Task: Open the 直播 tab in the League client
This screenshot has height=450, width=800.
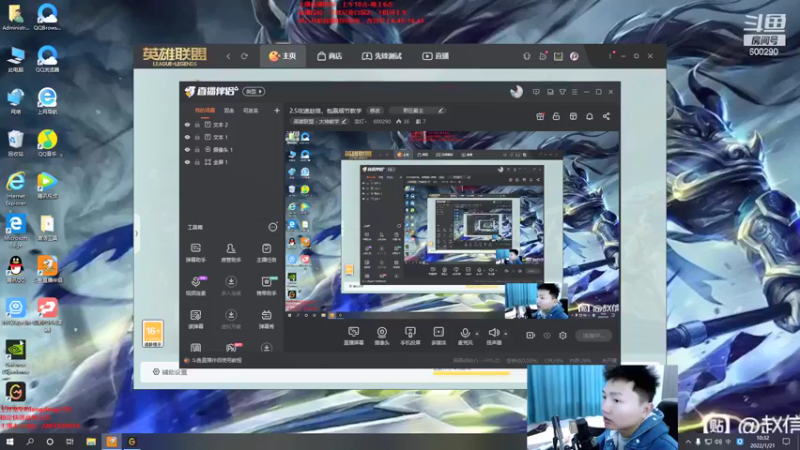Action: point(435,56)
